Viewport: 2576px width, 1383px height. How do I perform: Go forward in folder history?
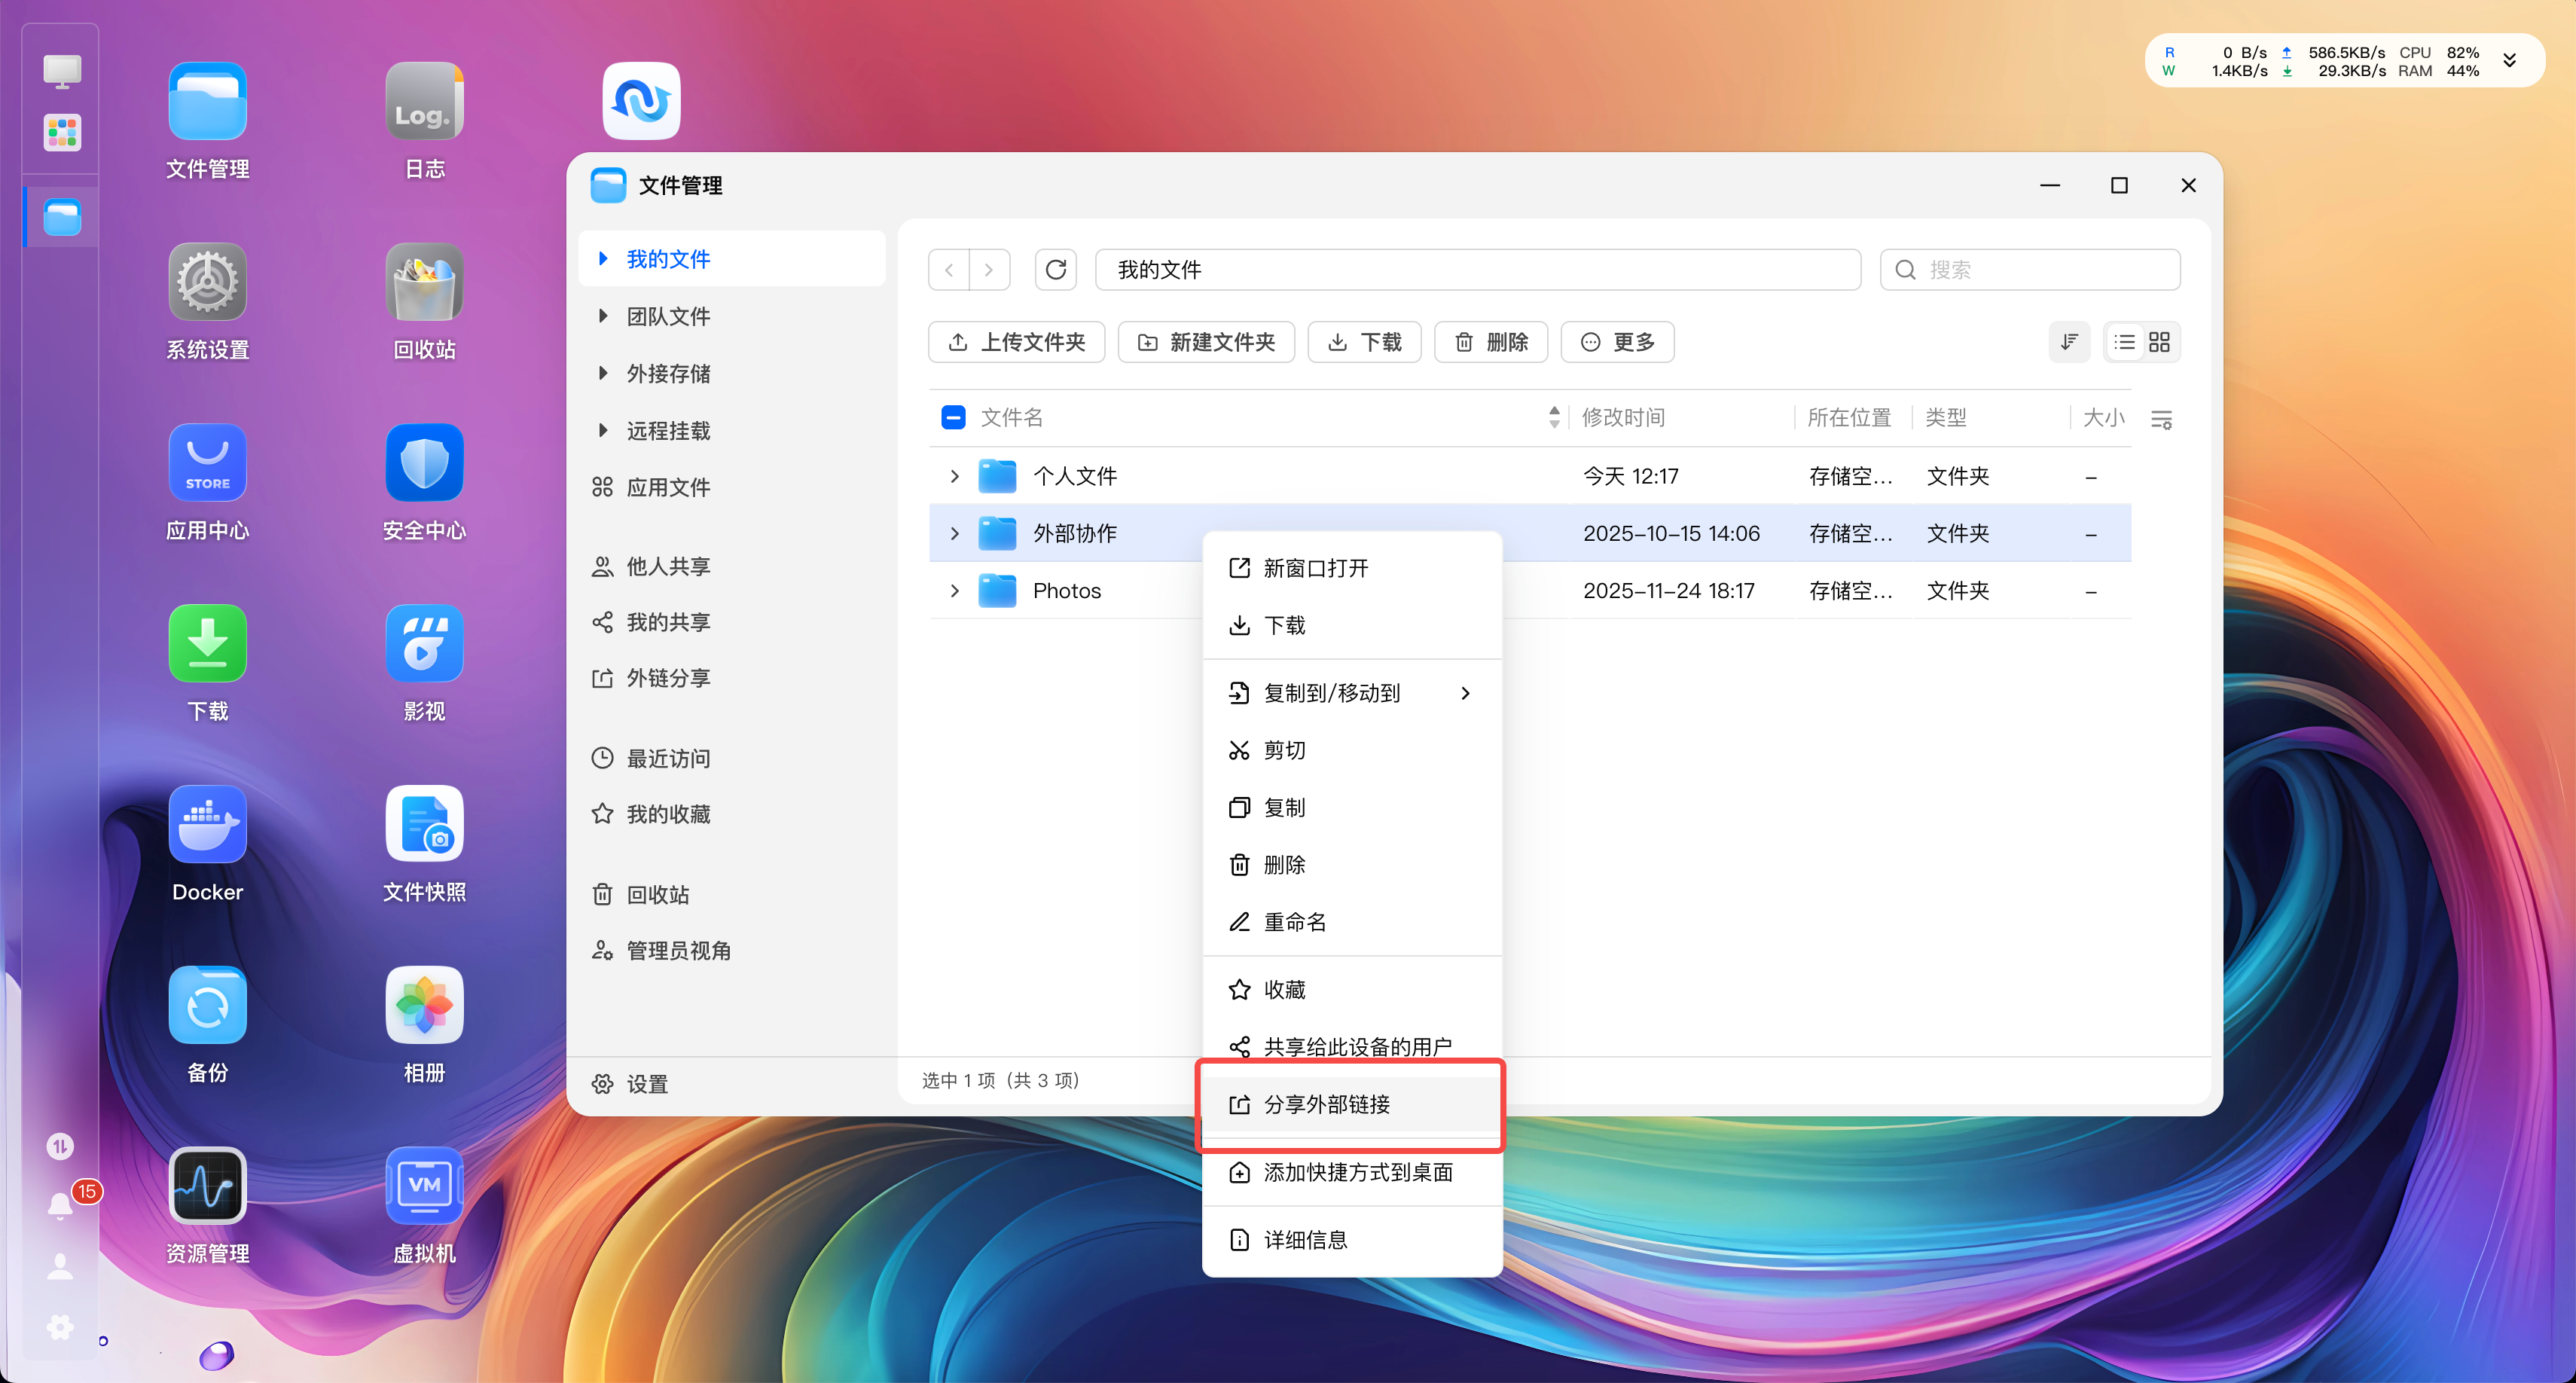coord(989,270)
